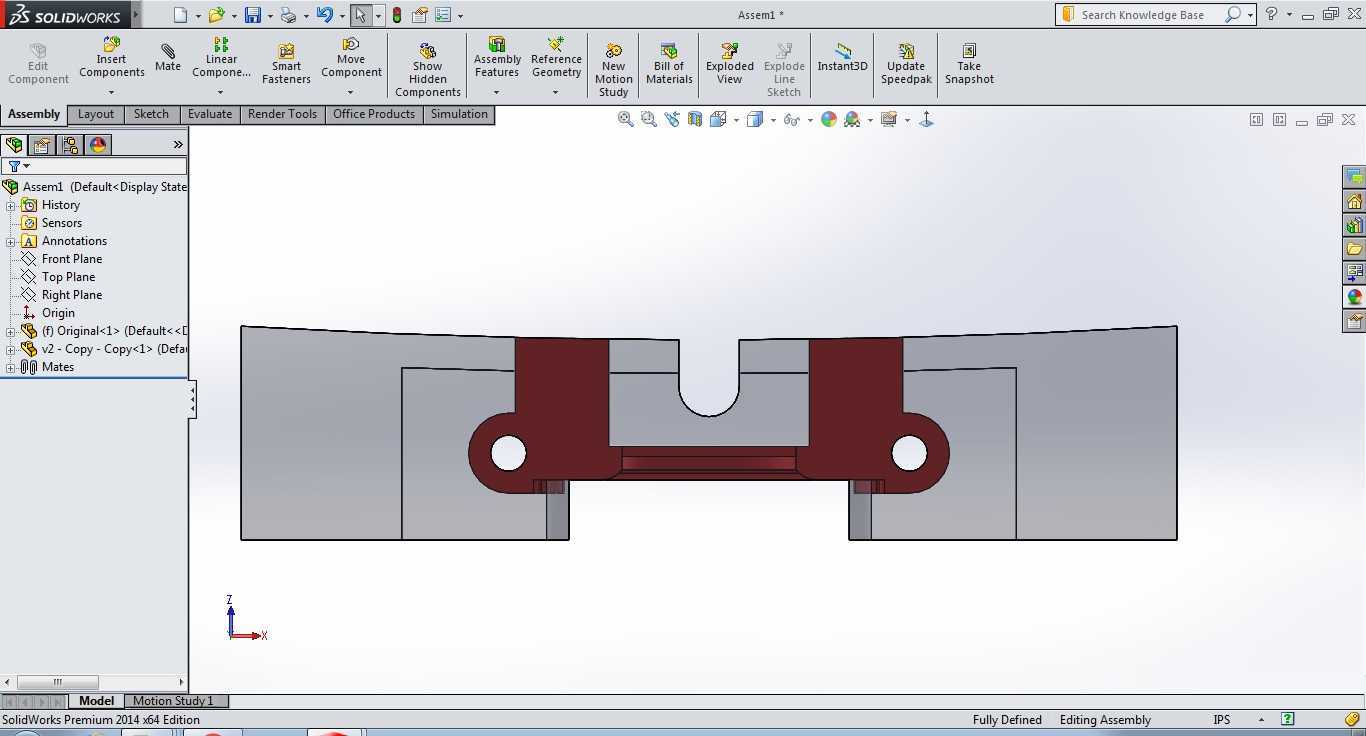Open the Insert Components dropdown arrow

click(x=111, y=93)
